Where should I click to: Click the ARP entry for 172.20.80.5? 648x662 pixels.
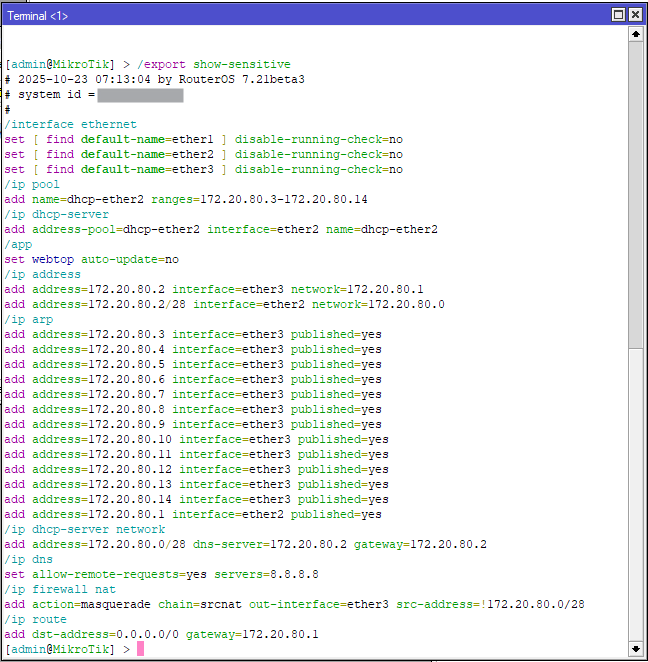pos(193,364)
